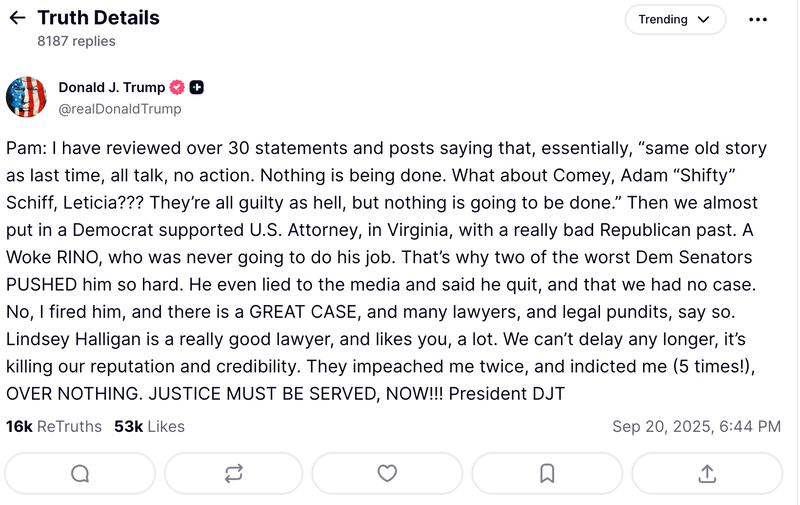
Task: Like the post with the heart
Action: [x=387, y=473]
